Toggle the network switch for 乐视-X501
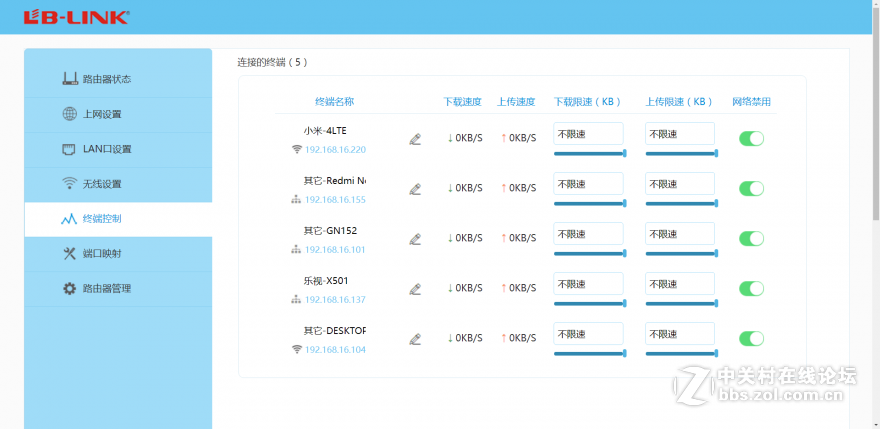 751,289
